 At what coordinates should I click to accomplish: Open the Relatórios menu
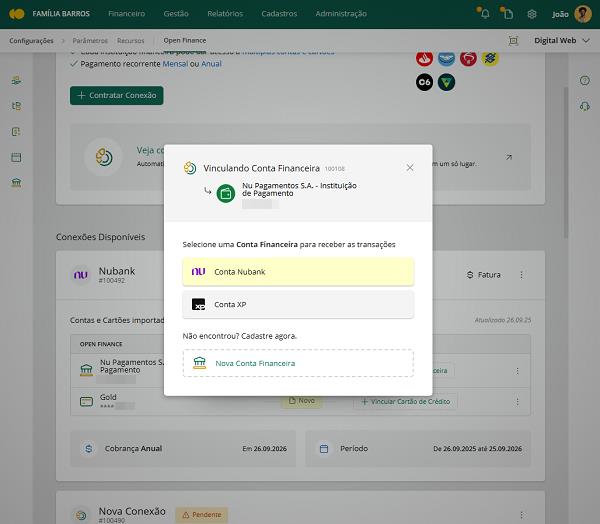point(225,14)
